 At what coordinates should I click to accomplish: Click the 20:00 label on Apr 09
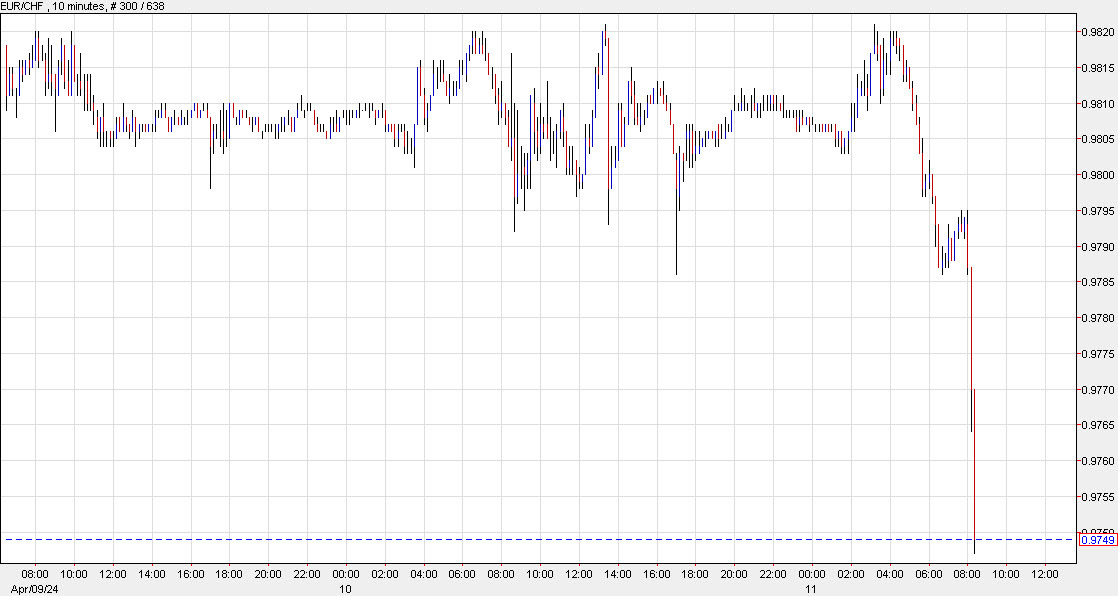point(268,575)
